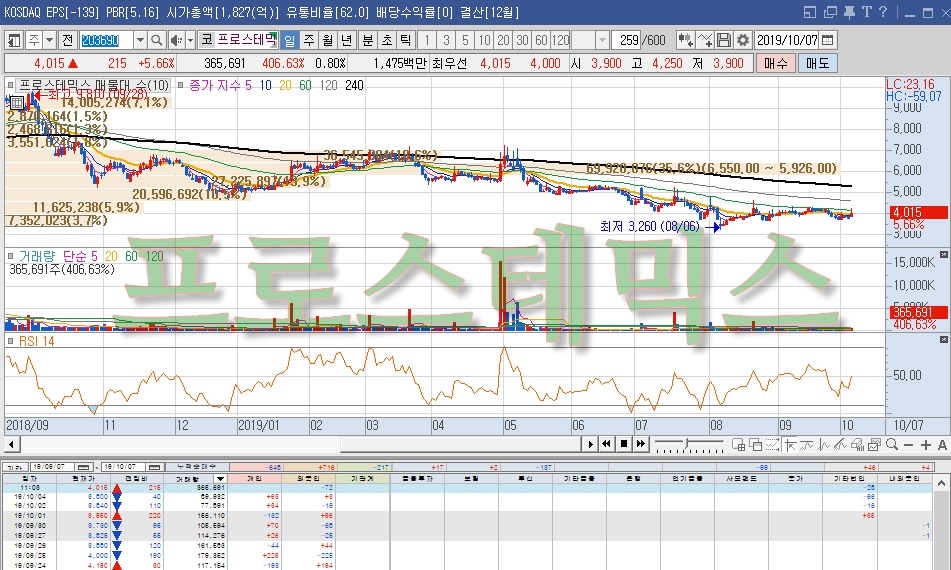Play chart replay forward
951x570 pixels.
(590, 444)
